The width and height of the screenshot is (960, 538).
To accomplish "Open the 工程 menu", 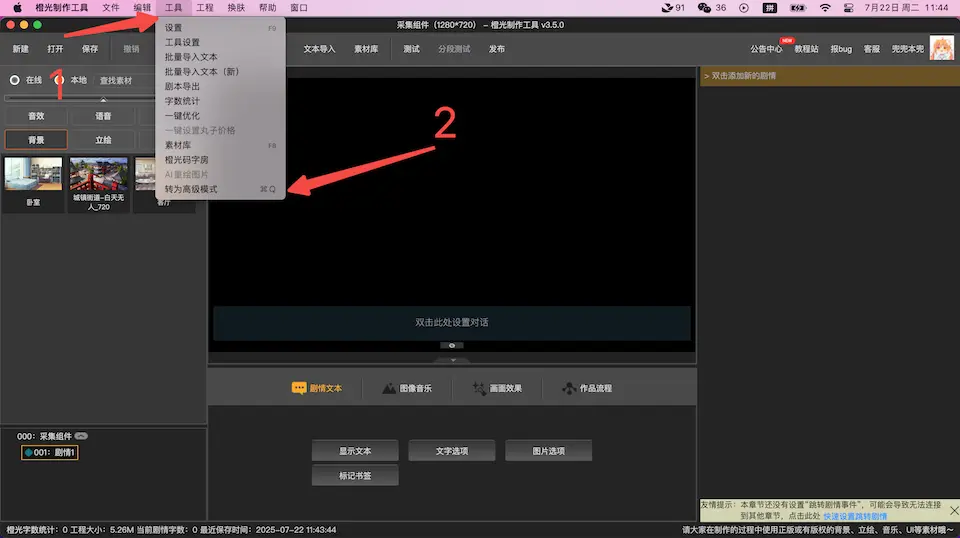I will click(204, 8).
